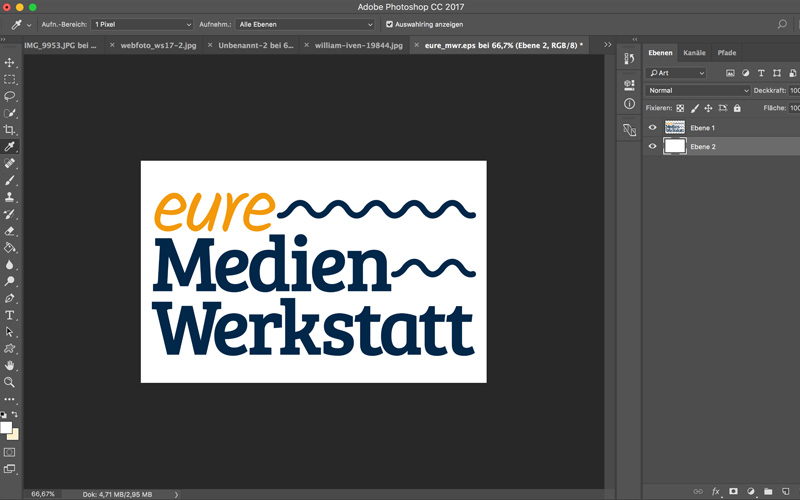The width and height of the screenshot is (800, 500).
Task: Select the Pen tool
Action: click(9, 298)
